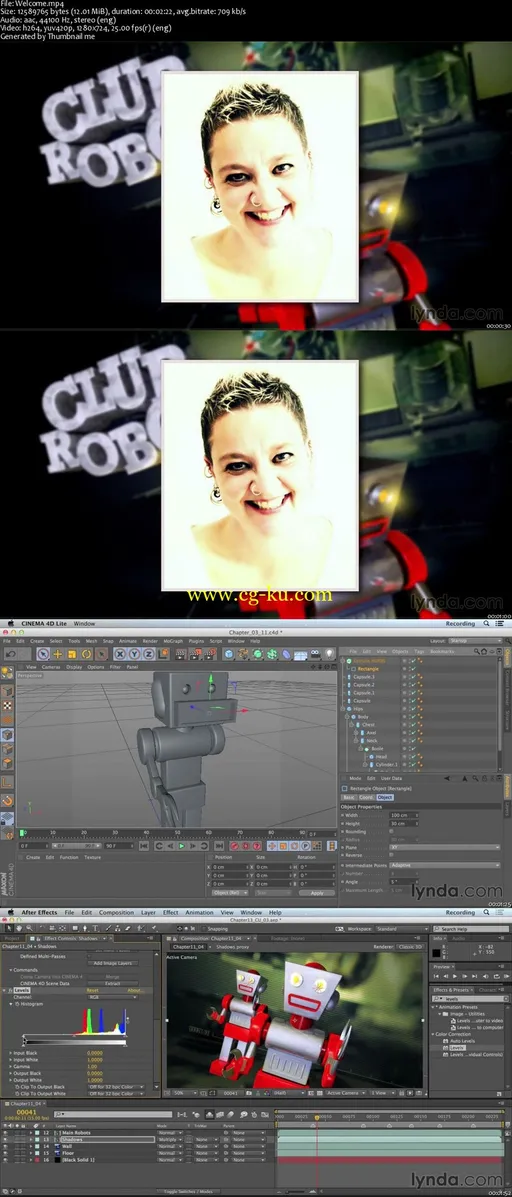Image resolution: width=512 pixels, height=1197 pixels.
Task: Click the light bulb icon in Cinema 4D toolbar
Action: click(329, 654)
